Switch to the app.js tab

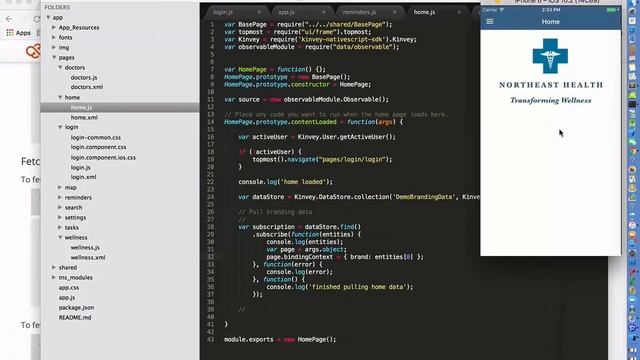pyautogui.click(x=286, y=12)
